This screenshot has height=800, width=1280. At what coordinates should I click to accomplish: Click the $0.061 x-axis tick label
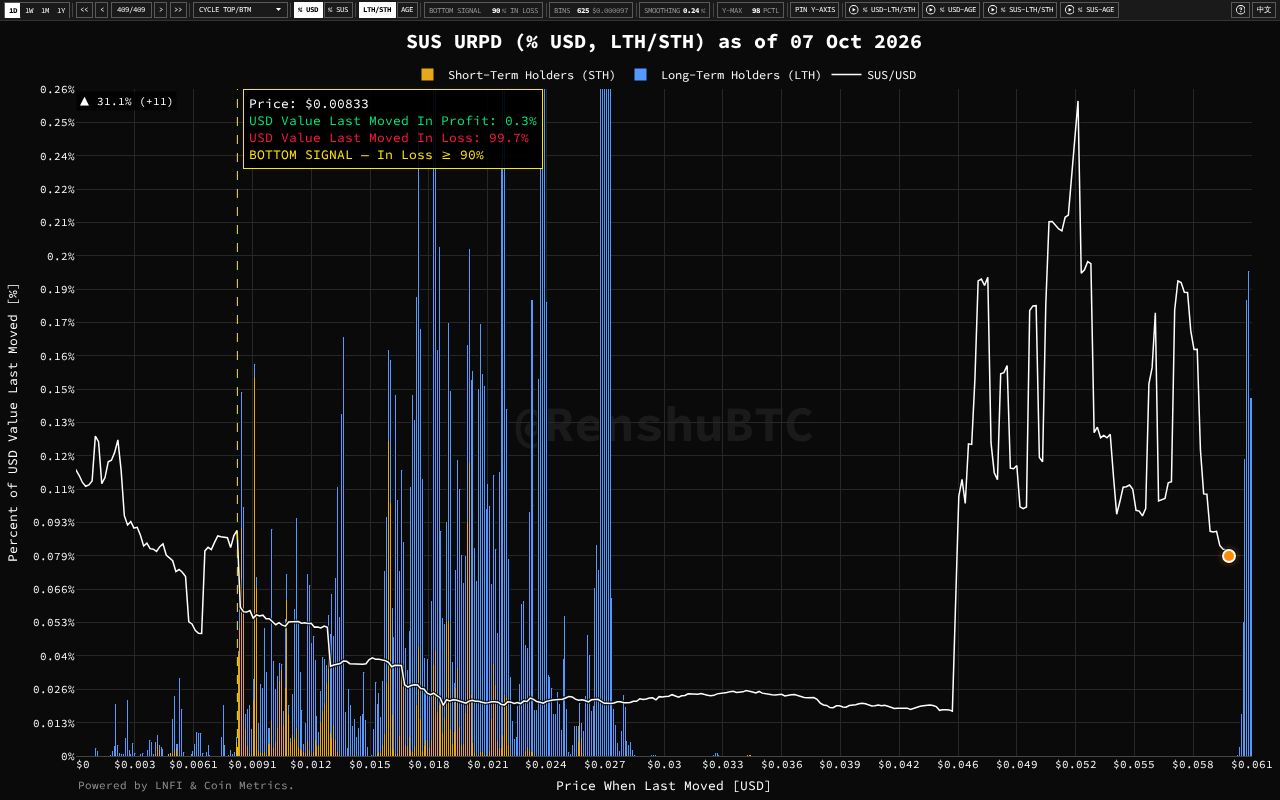[1251, 765]
